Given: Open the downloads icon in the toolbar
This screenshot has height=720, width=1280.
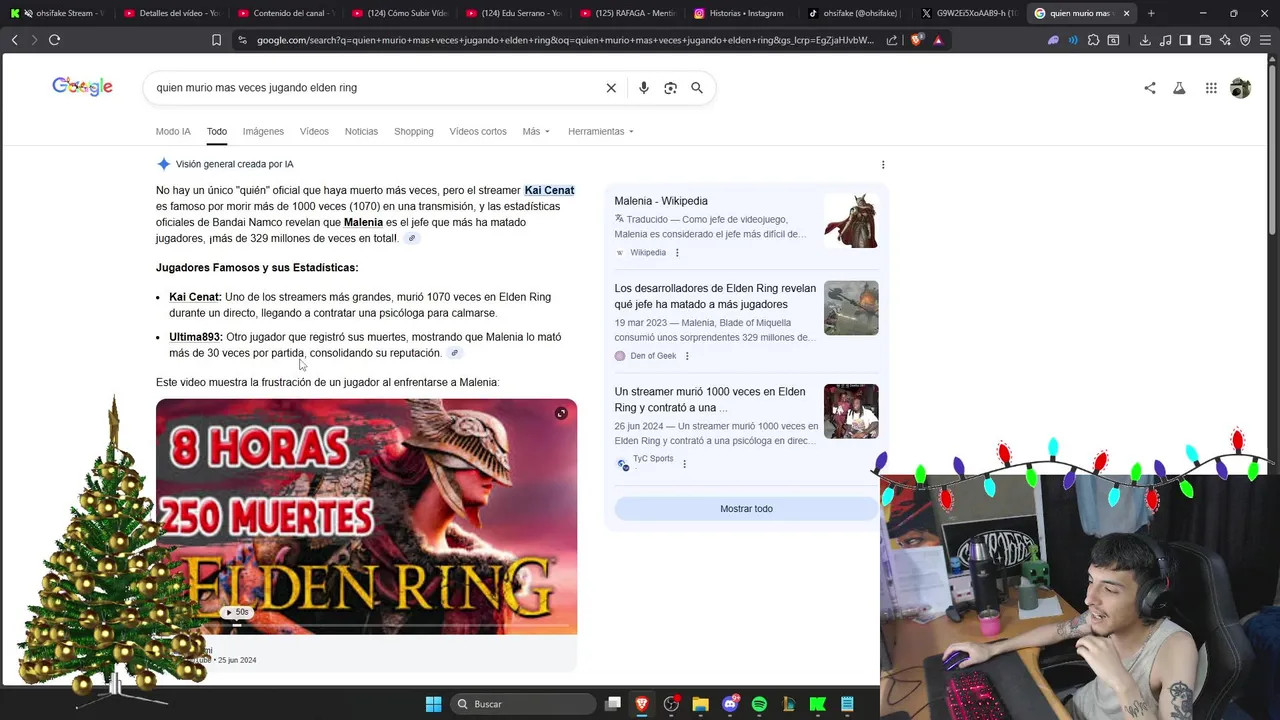Looking at the screenshot, I should click(x=1145, y=40).
